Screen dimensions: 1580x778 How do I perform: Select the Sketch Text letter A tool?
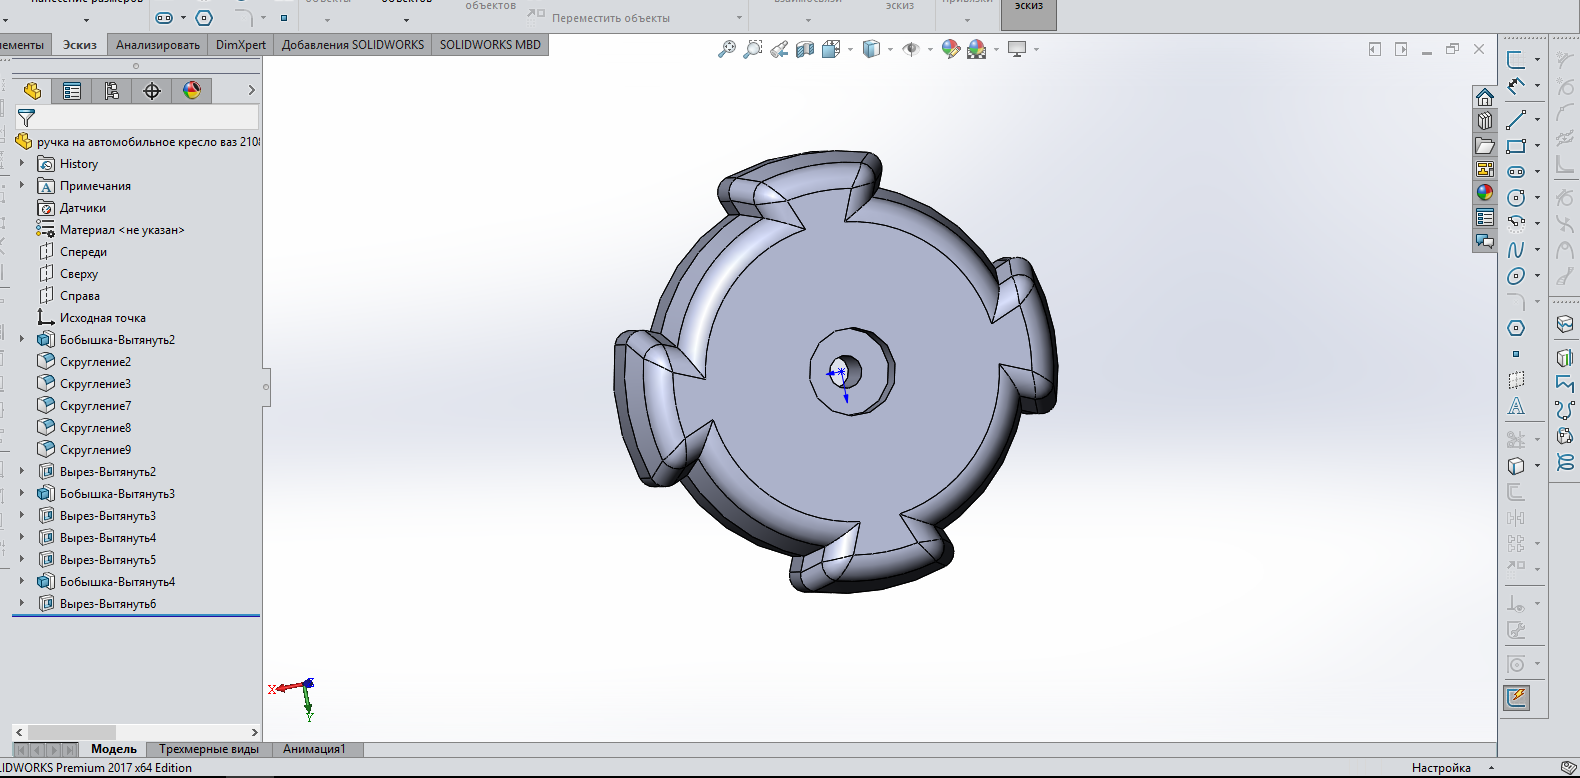pos(1516,406)
